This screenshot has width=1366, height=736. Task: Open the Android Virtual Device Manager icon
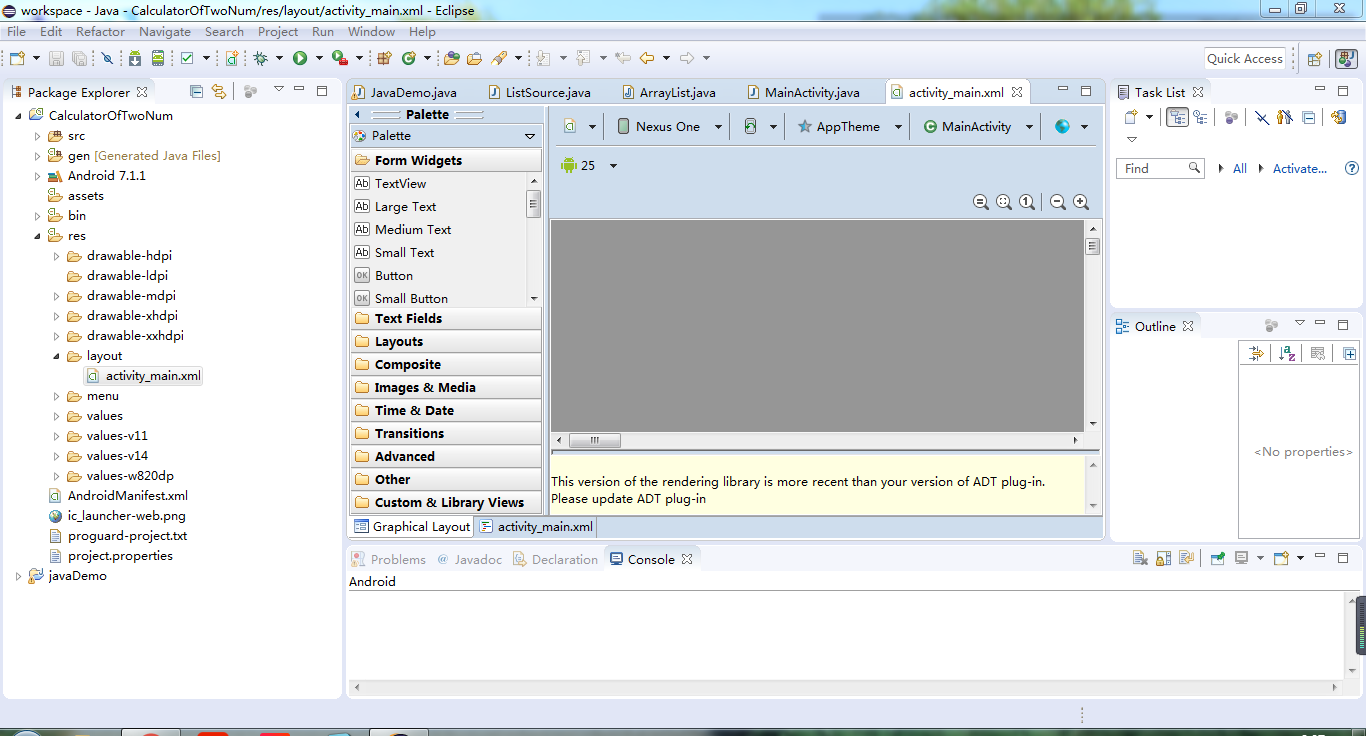[x=158, y=58]
